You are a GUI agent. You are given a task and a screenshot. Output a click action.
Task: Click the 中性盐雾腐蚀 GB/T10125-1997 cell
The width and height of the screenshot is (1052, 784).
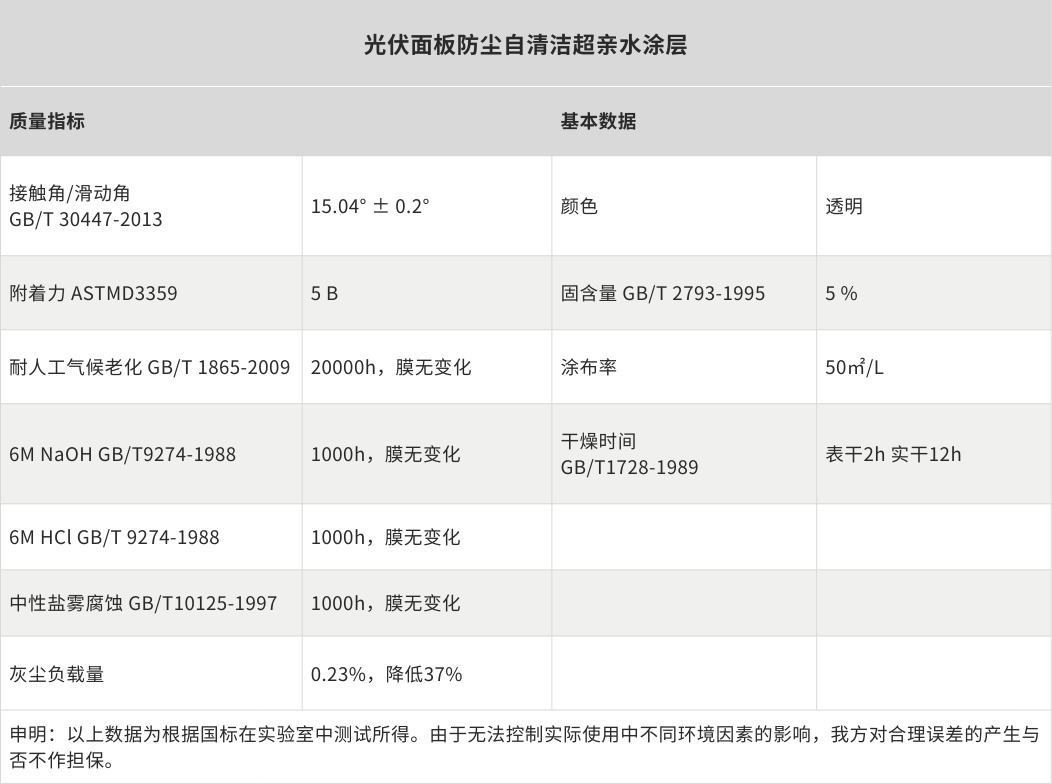coord(143,604)
